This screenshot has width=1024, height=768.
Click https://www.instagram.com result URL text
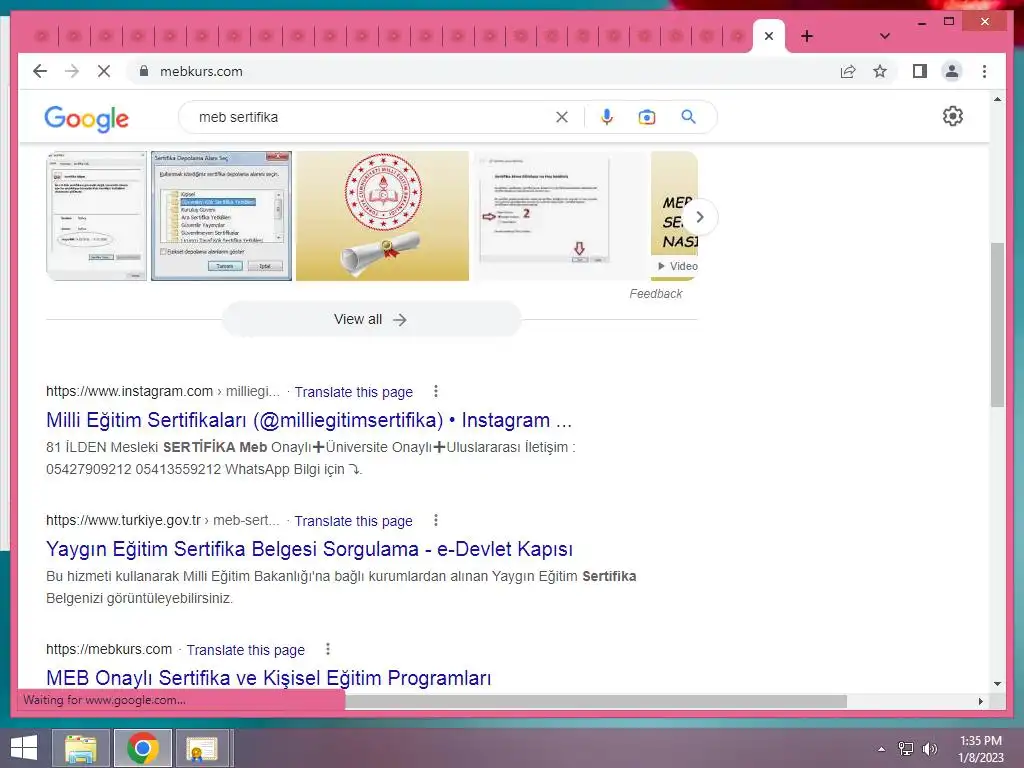[x=129, y=391]
